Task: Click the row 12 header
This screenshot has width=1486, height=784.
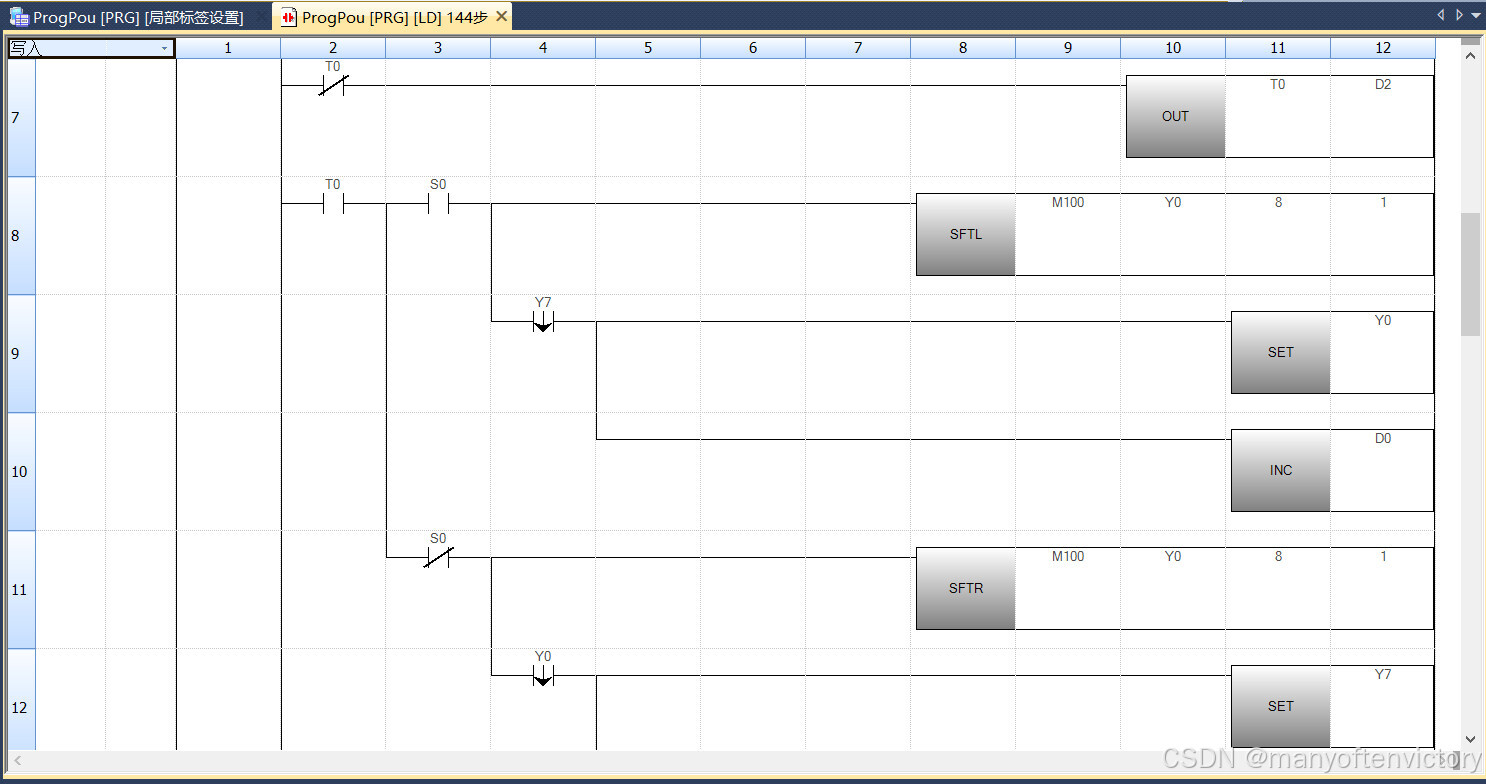Action: click(x=21, y=700)
